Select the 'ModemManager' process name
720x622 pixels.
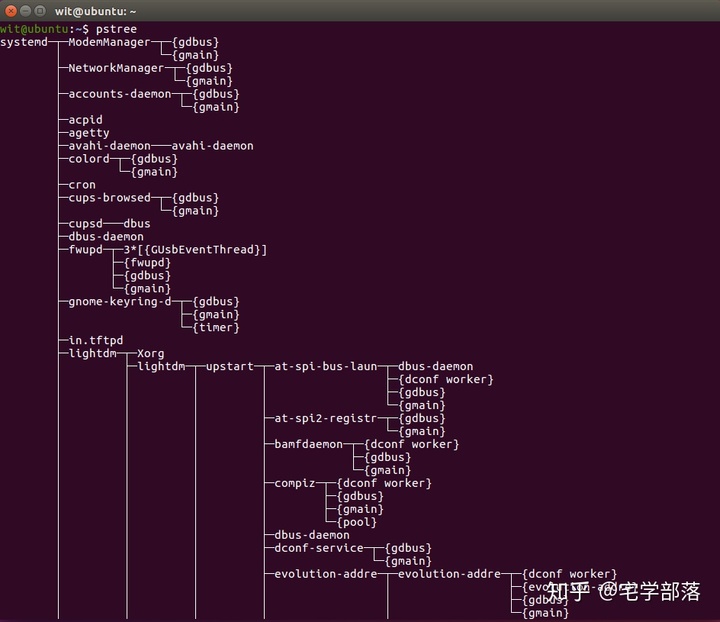point(109,42)
